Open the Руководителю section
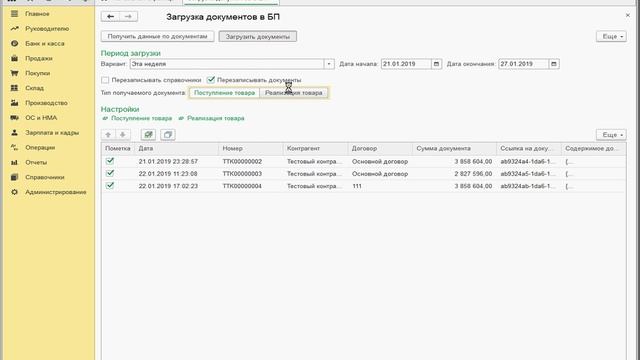 click(47, 29)
